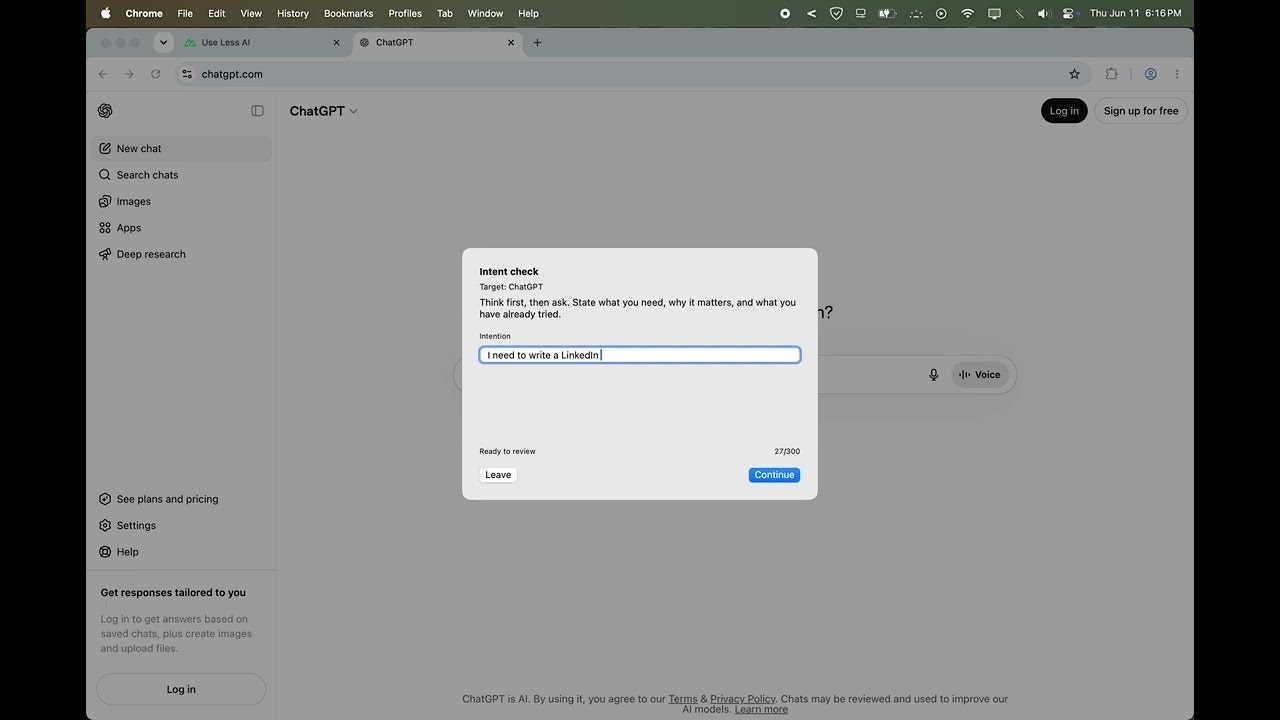
Task: Open the Window menu
Action: tap(486, 13)
